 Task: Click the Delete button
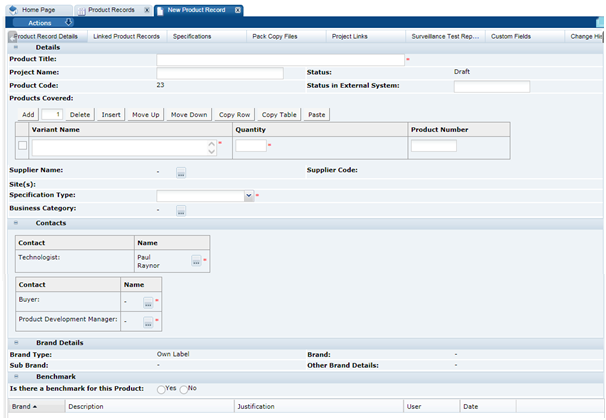[80, 115]
